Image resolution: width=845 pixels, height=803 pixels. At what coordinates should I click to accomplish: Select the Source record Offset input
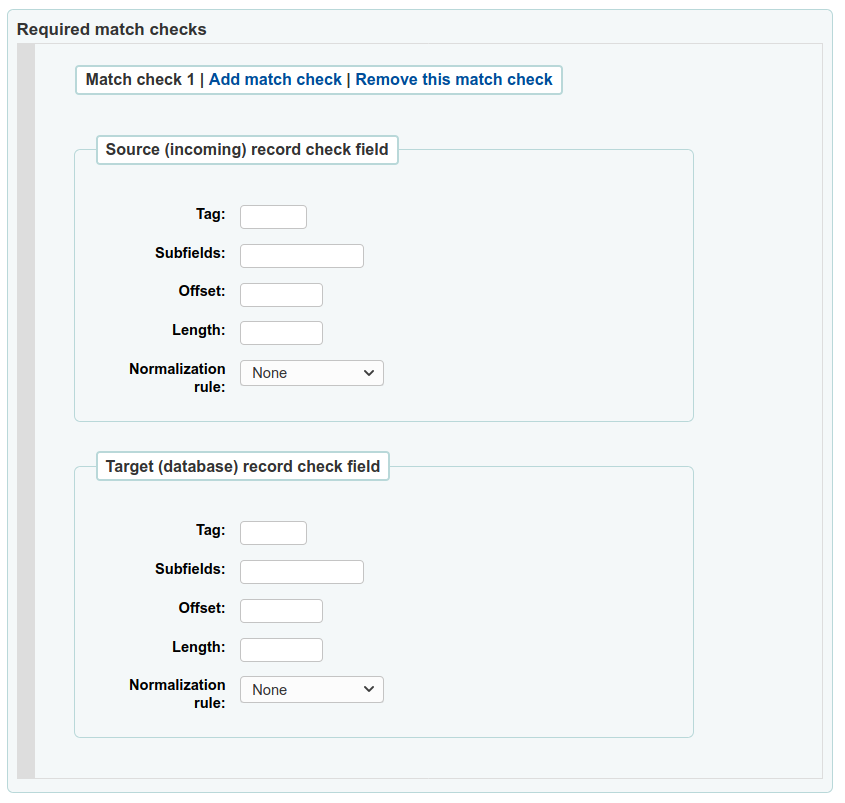coord(281,295)
